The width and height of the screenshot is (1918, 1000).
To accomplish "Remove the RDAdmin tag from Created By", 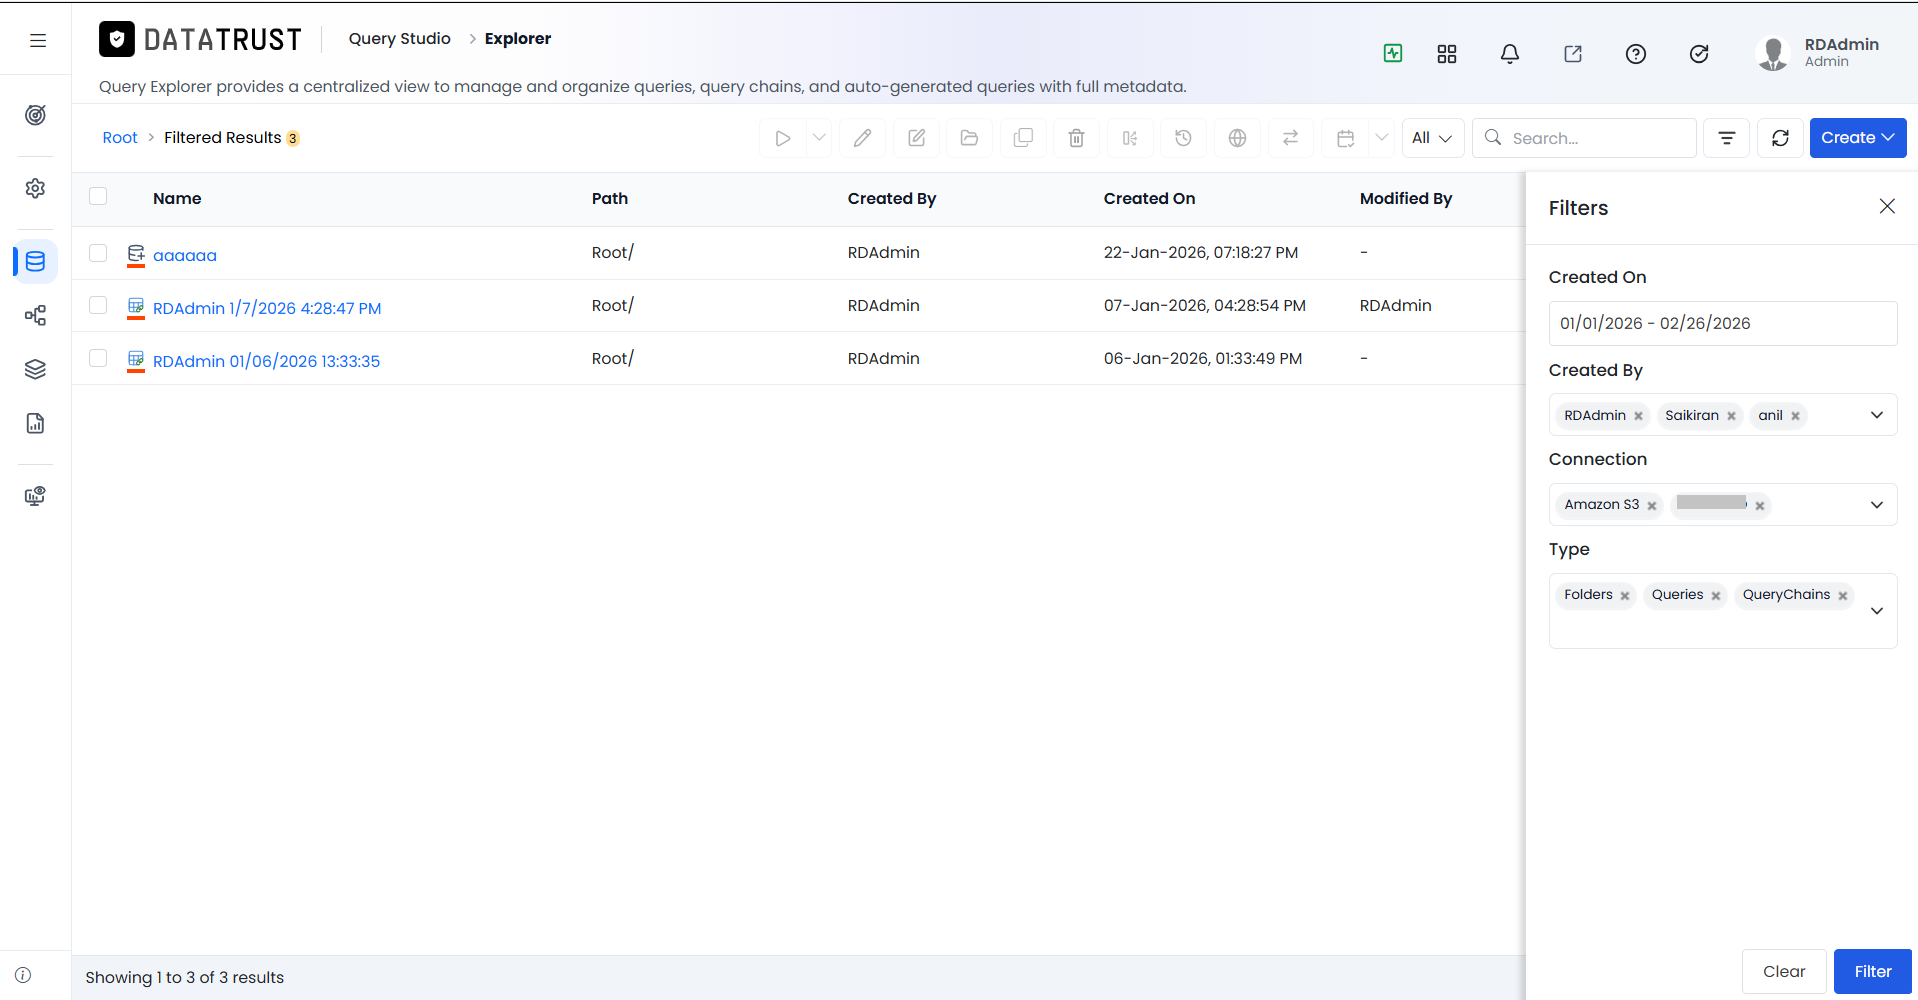I will [x=1638, y=416].
